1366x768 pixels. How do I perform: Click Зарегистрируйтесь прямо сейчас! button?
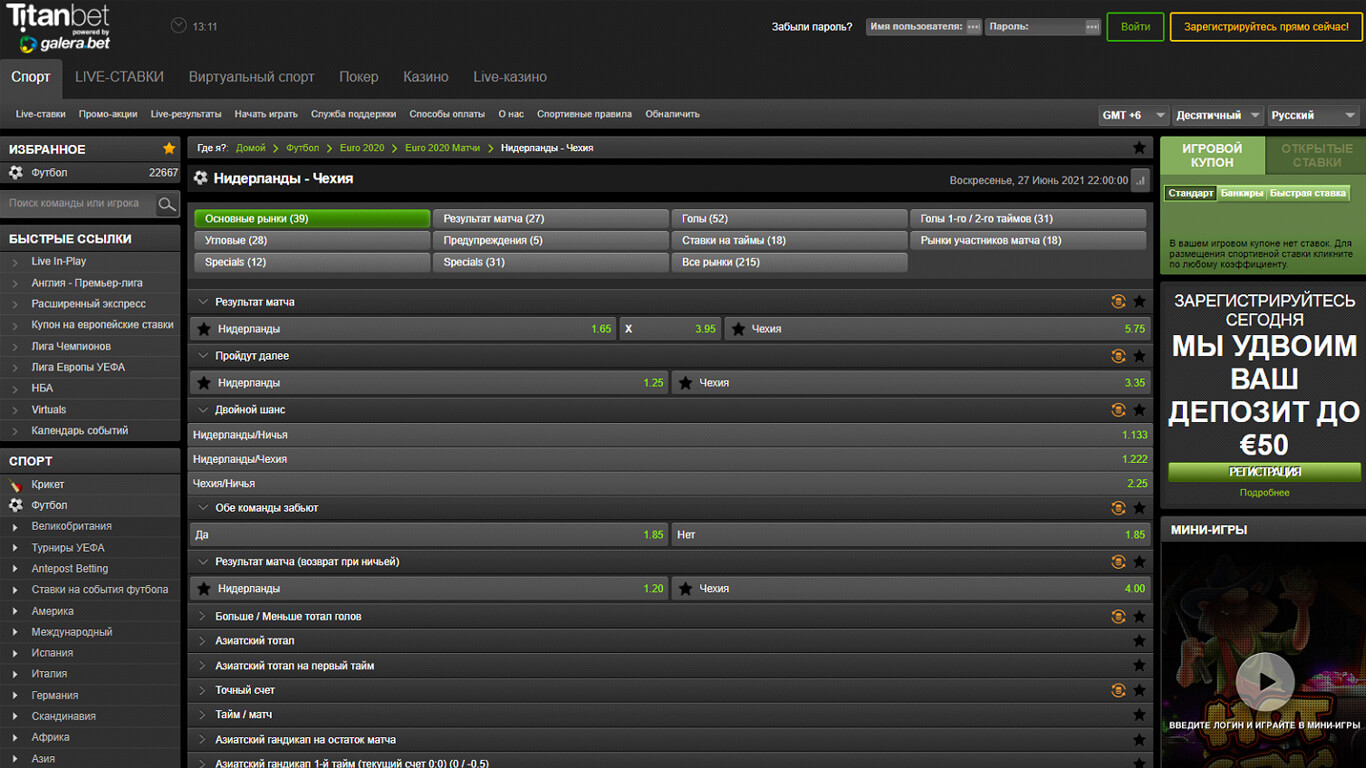pos(1266,27)
